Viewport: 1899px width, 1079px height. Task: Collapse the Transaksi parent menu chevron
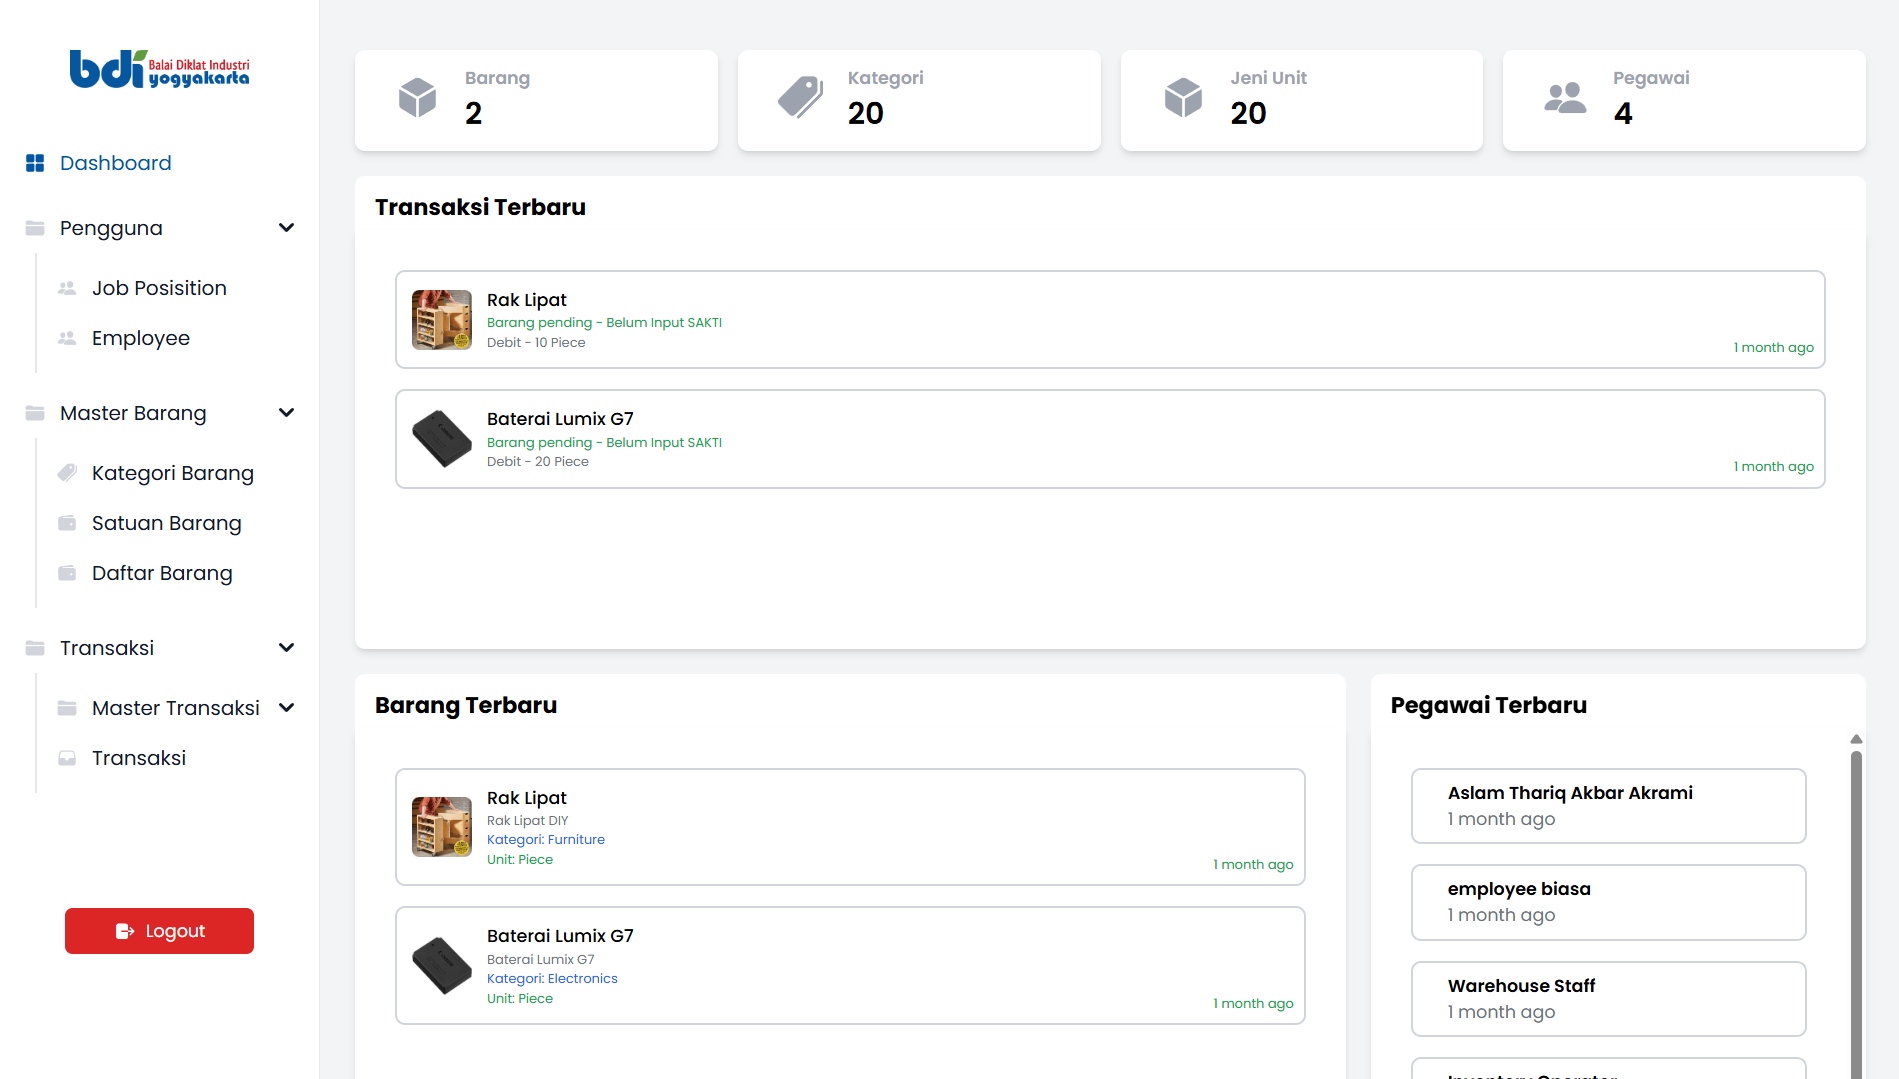pos(287,648)
